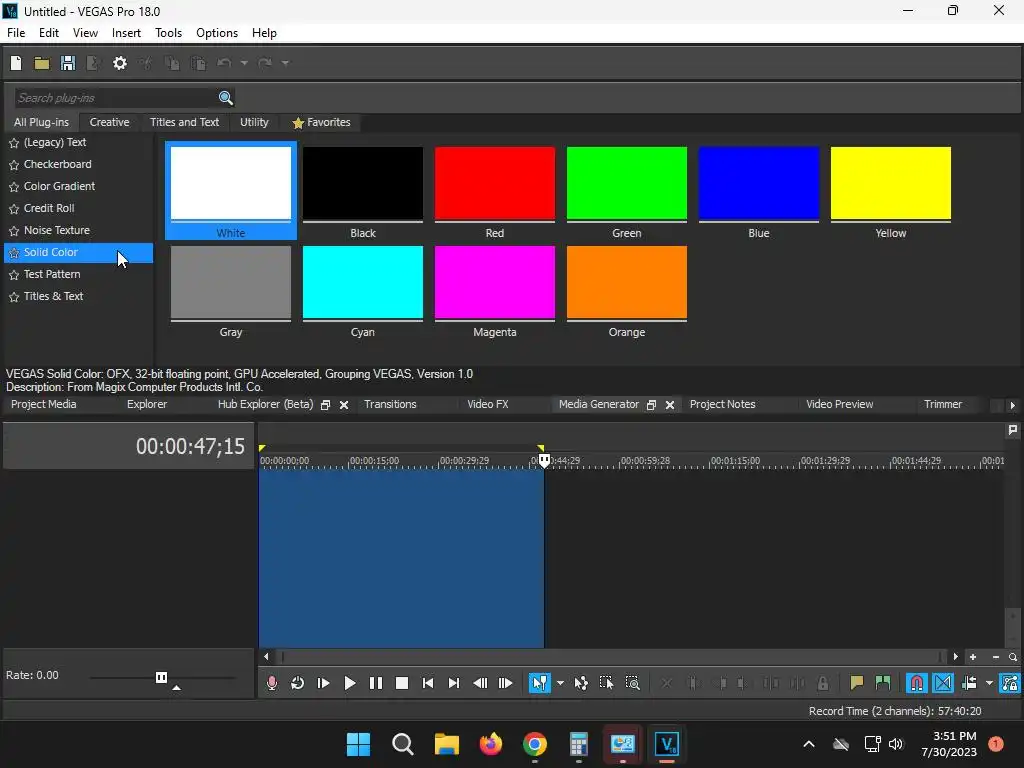This screenshot has width=1024, height=768.
Task: Toggle Enable Snapping magnet icon
Action: tap(917, 683)
